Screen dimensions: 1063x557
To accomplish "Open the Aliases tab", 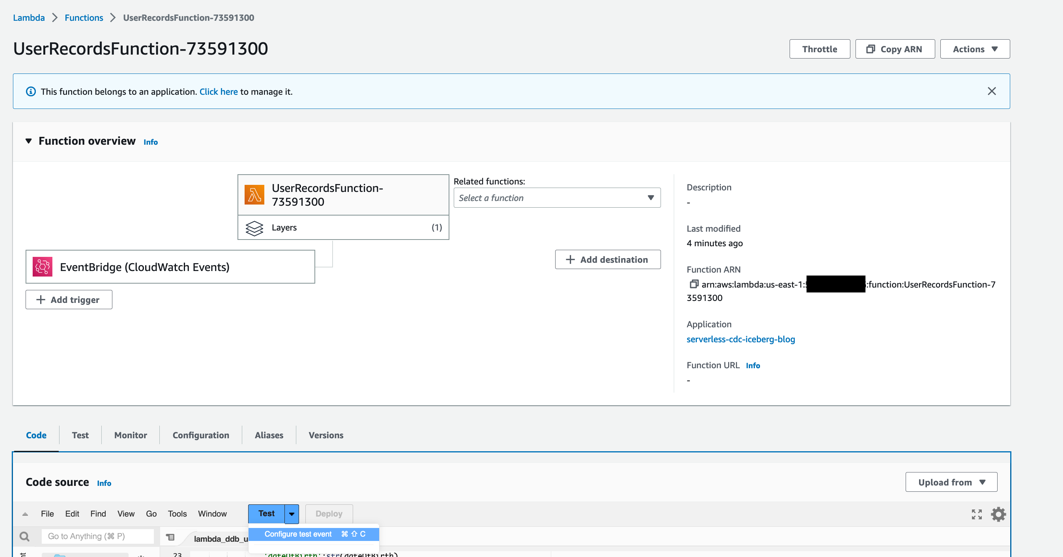I will coord(269,435).
